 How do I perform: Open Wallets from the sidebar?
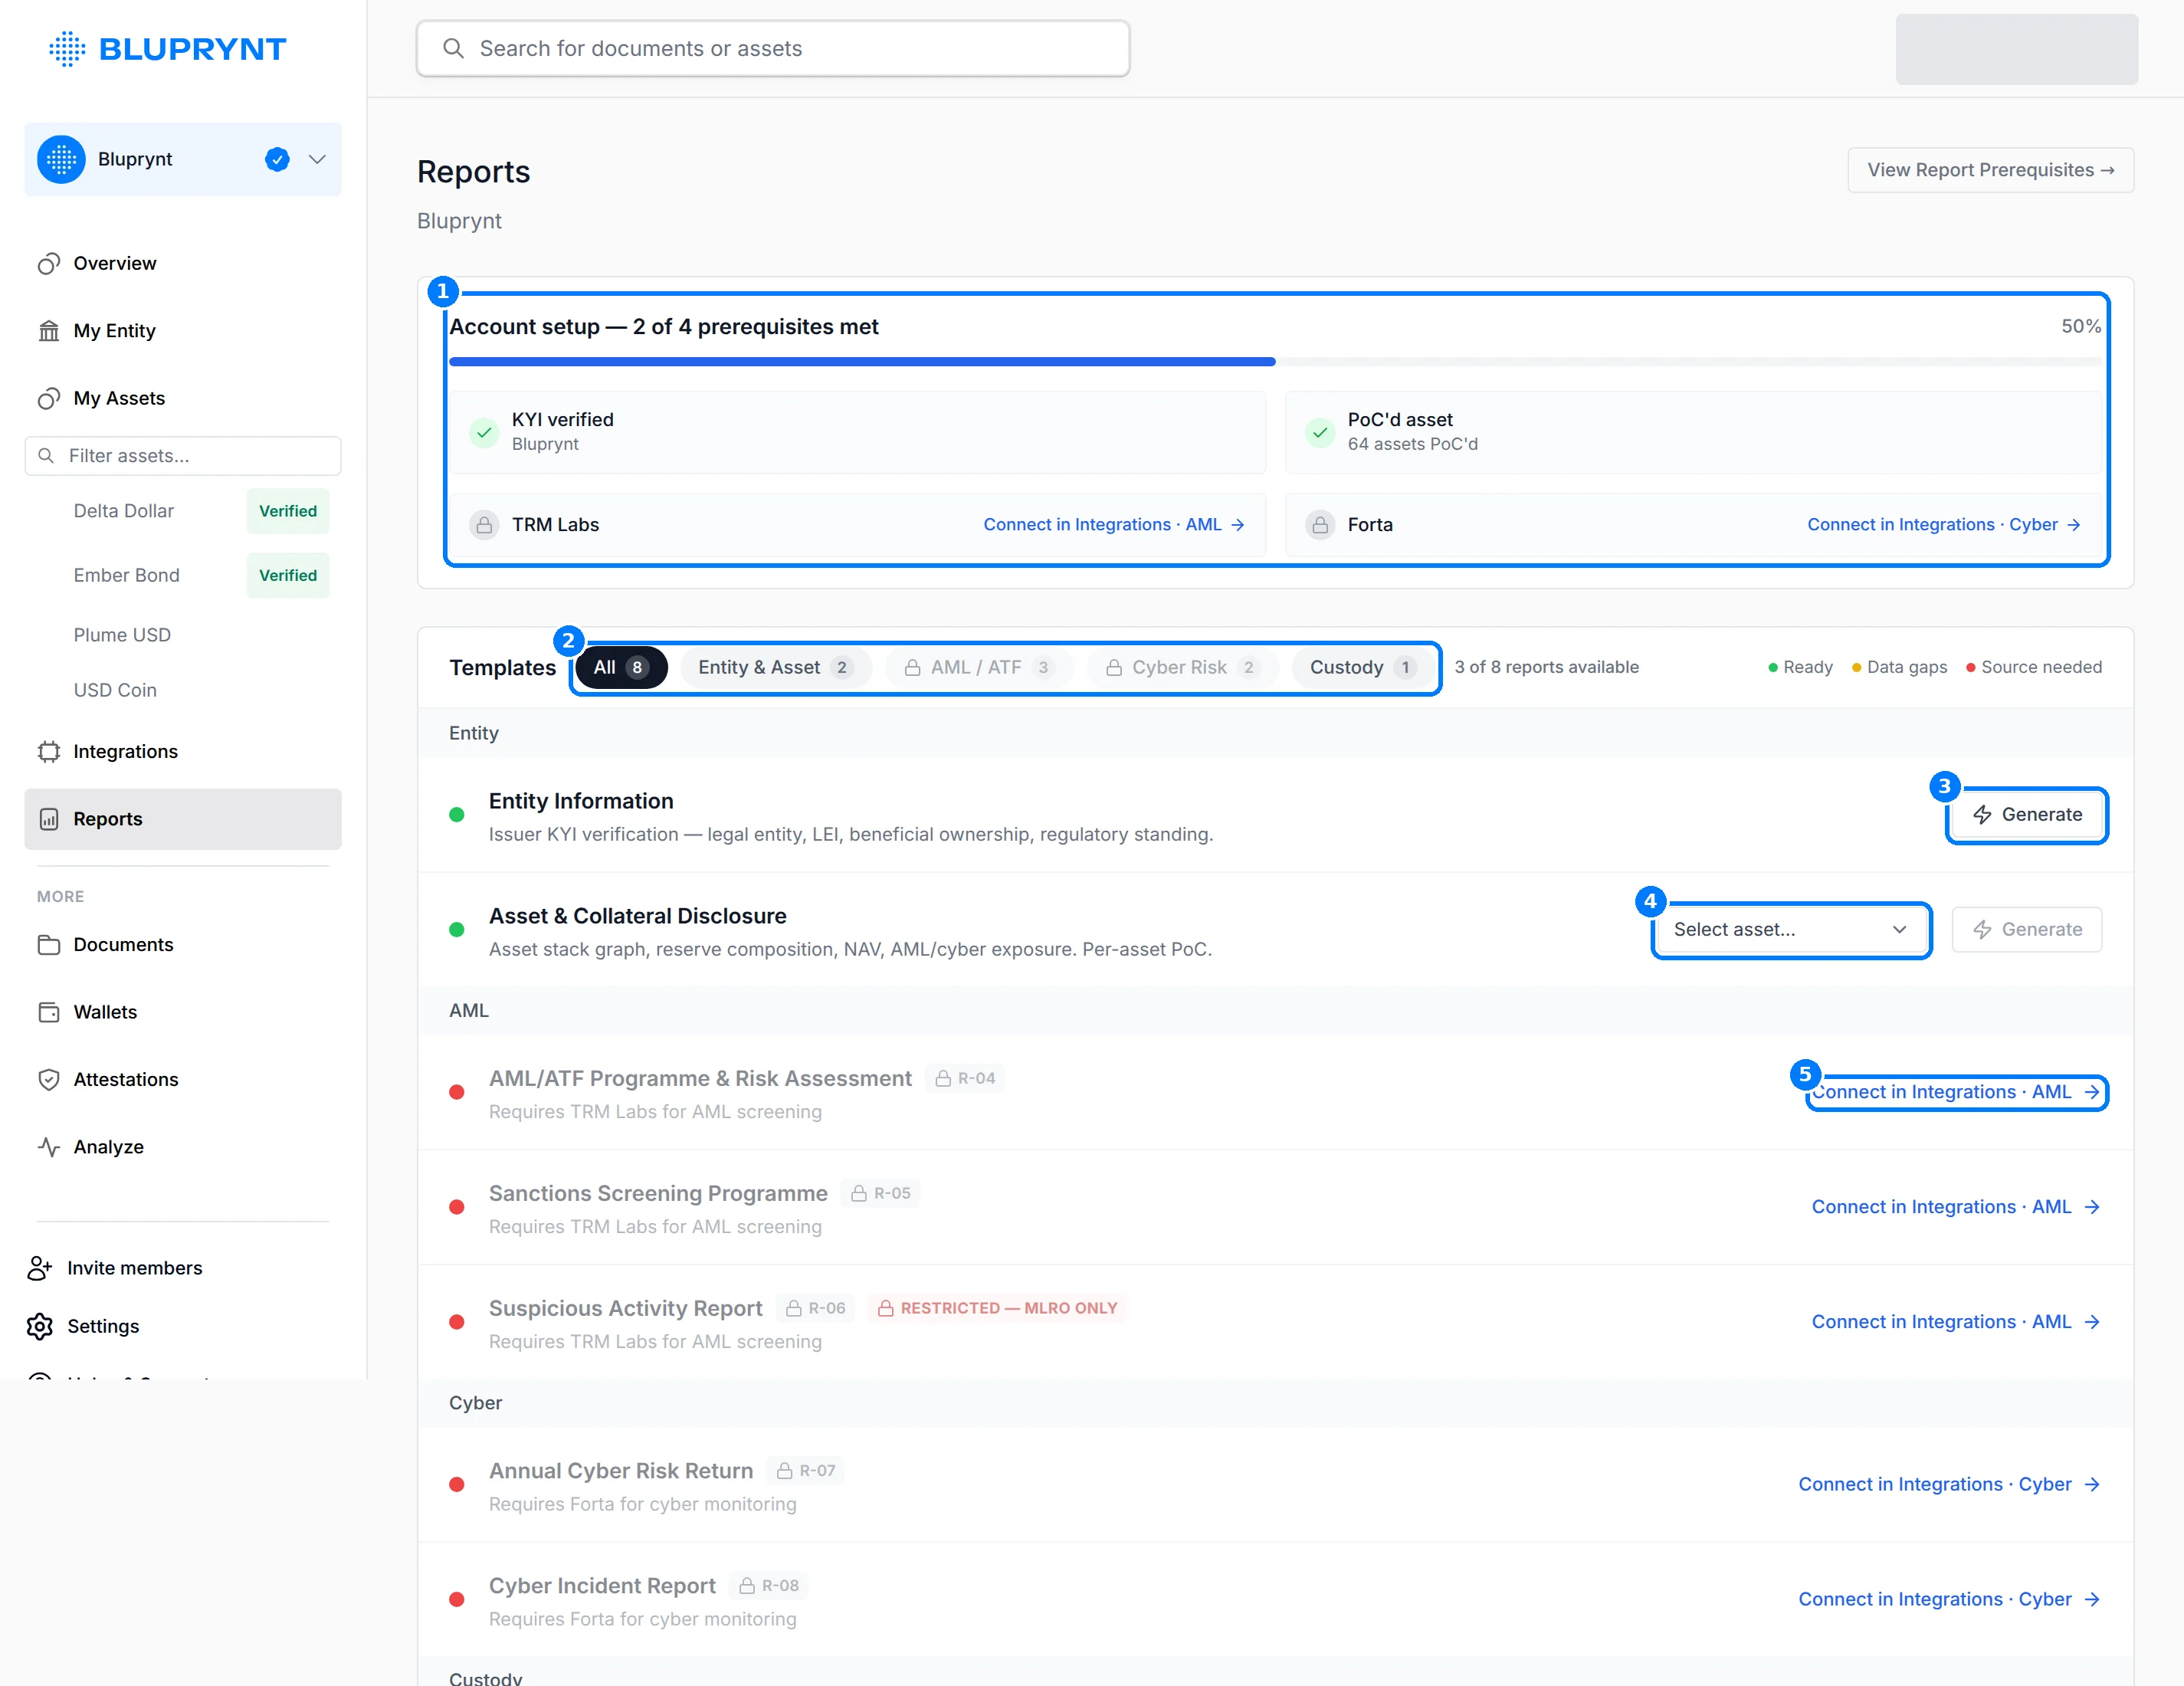pos(183,1012)
